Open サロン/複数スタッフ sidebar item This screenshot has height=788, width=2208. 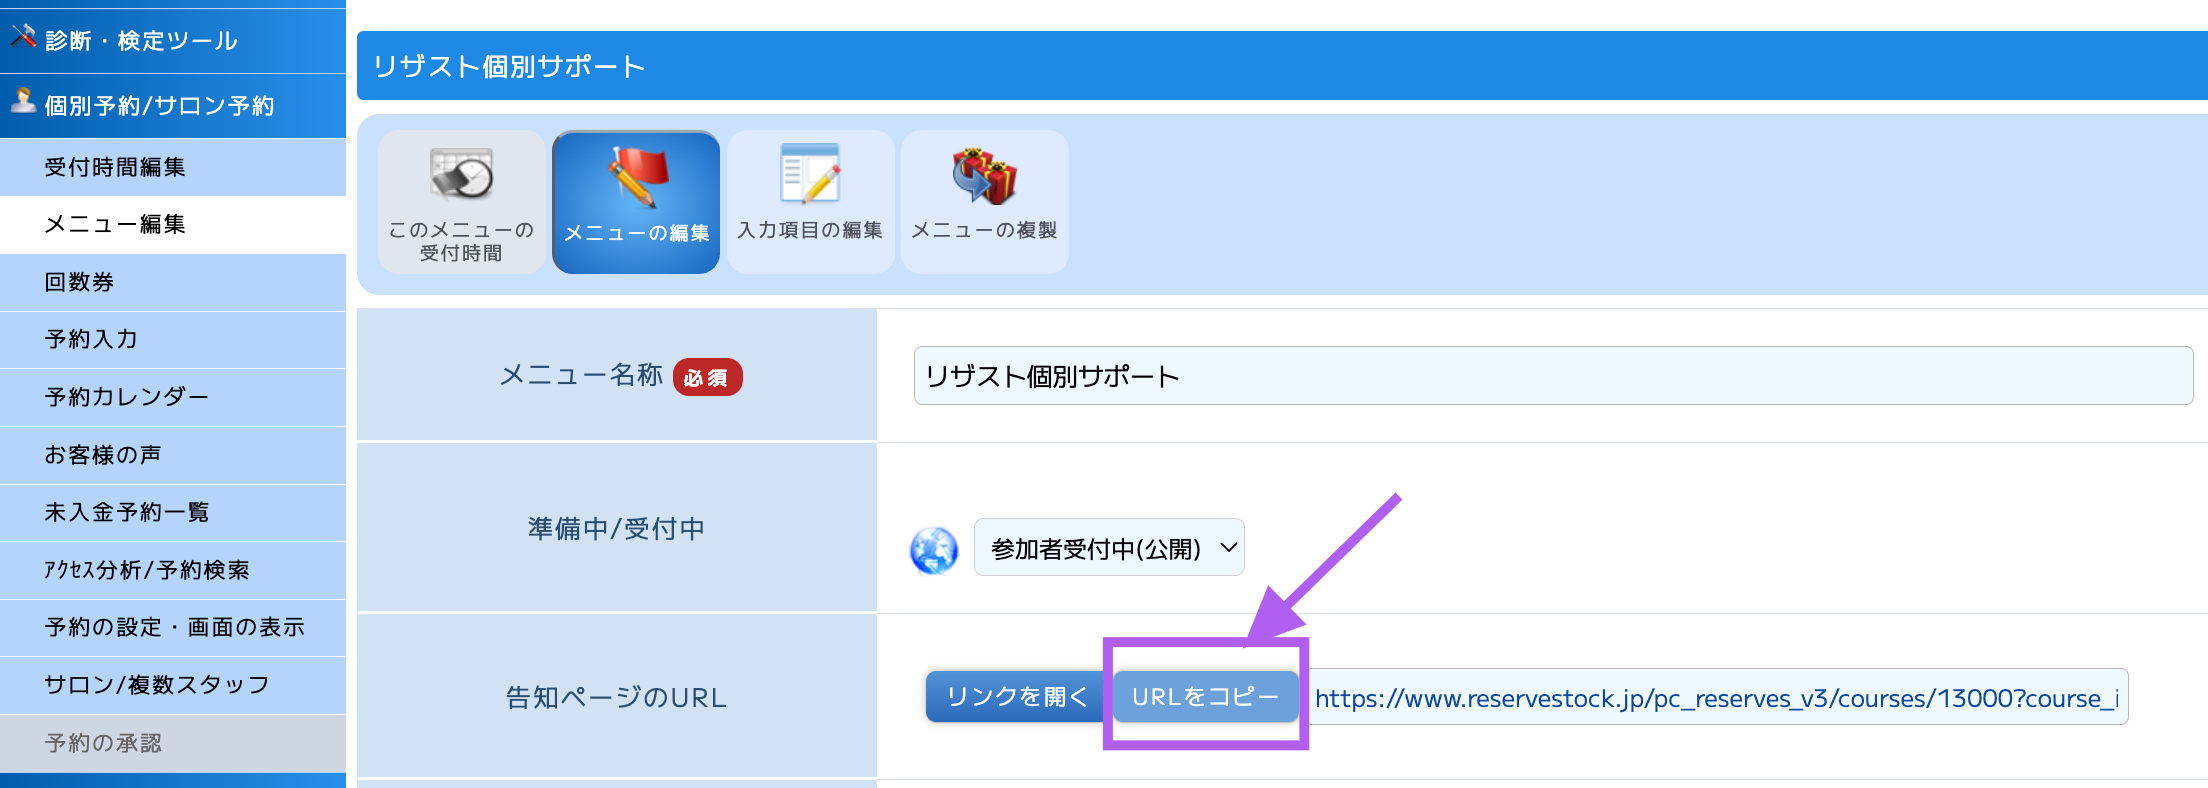pyautogui.click(x=157, y=685)
